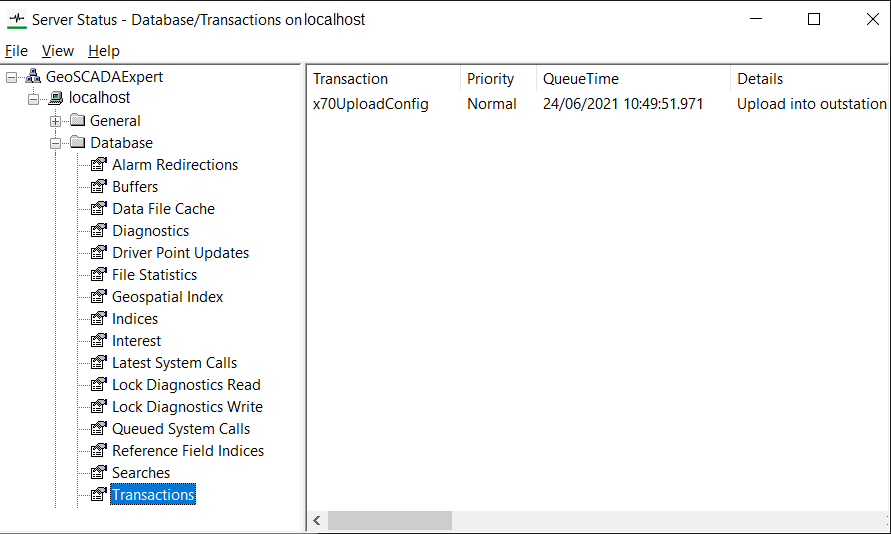The height and width of the screenshot is (534, 891).
Task: Click the Data File Cache icon
Action: [x=98, y=209]
